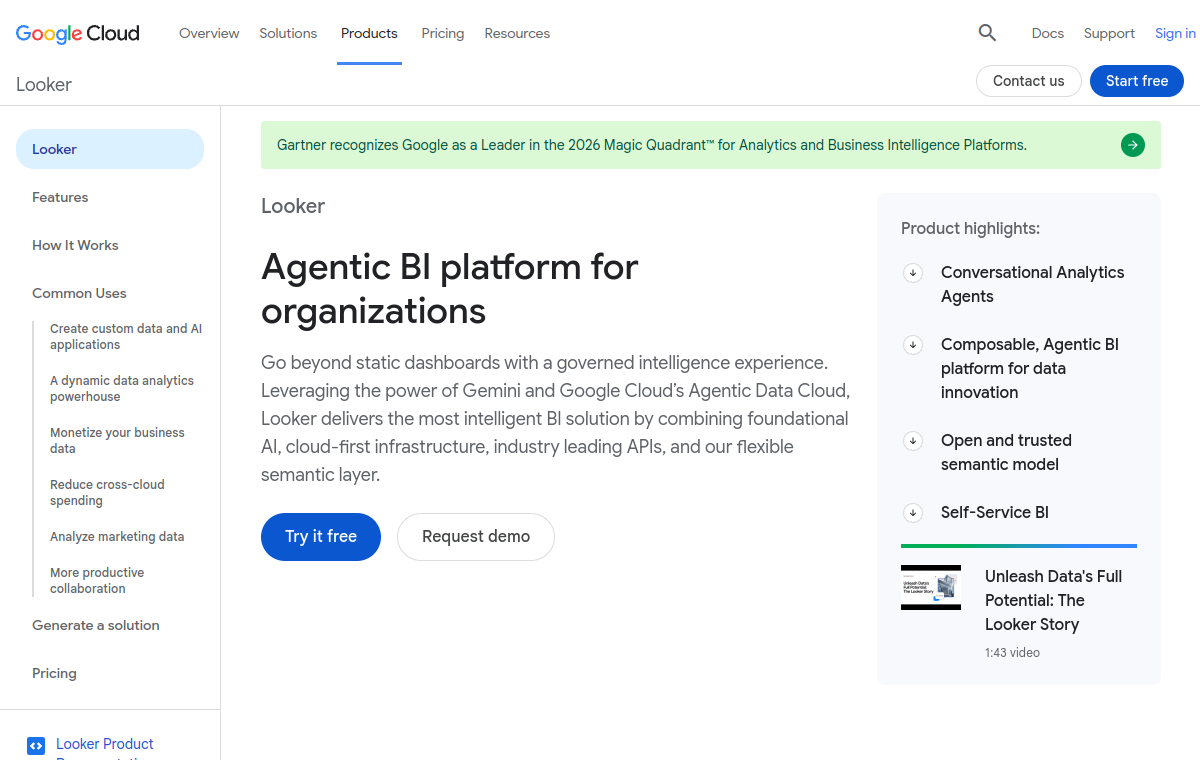Open the Looker Product Documentation link
1200x760 pixels.
(105, 747)
